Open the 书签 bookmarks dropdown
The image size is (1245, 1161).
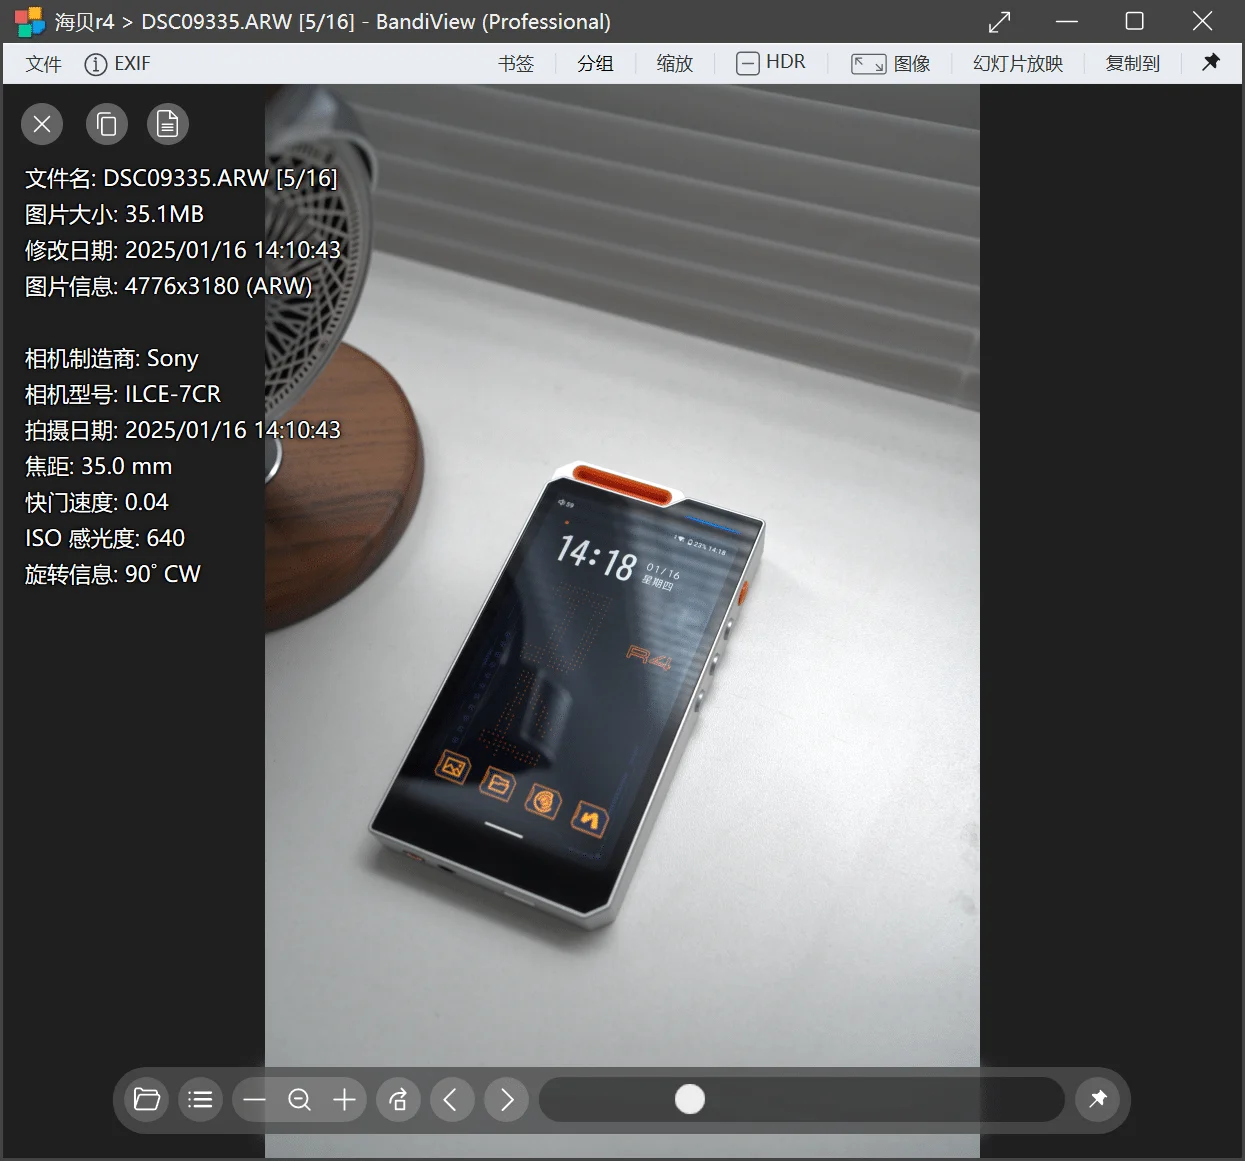[x=516, y=63]
